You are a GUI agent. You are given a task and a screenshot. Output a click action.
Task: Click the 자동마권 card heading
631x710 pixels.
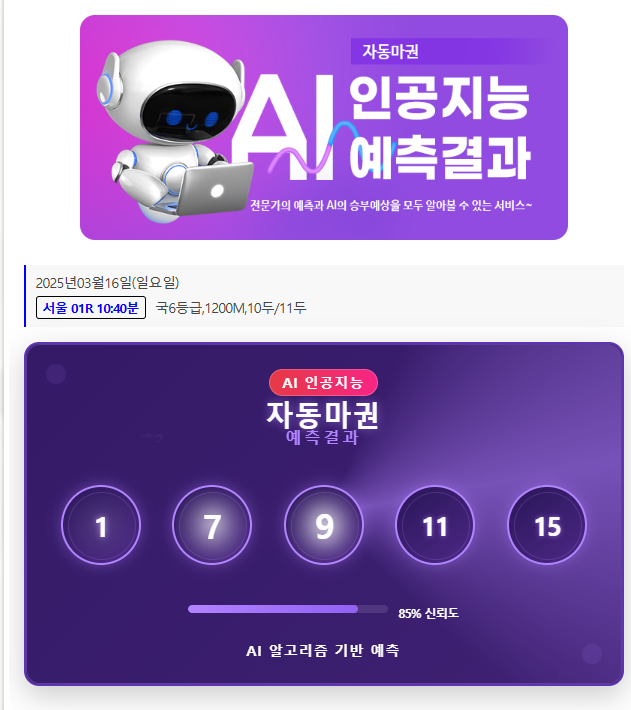tap(322, 415)
